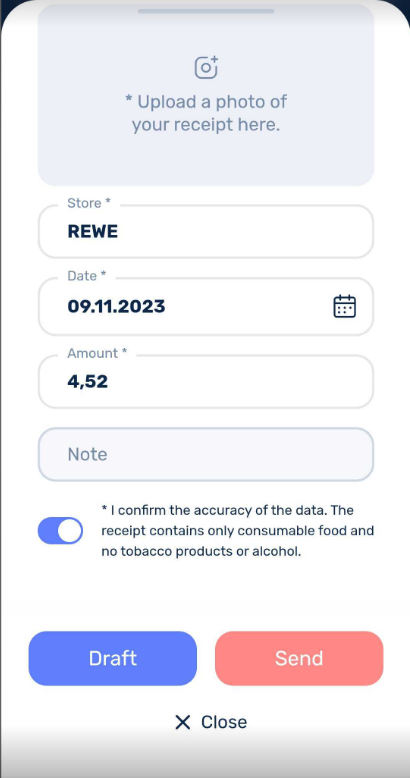
Task: Select the Date field showing 09.11.2023
Action: pos(205,306)
